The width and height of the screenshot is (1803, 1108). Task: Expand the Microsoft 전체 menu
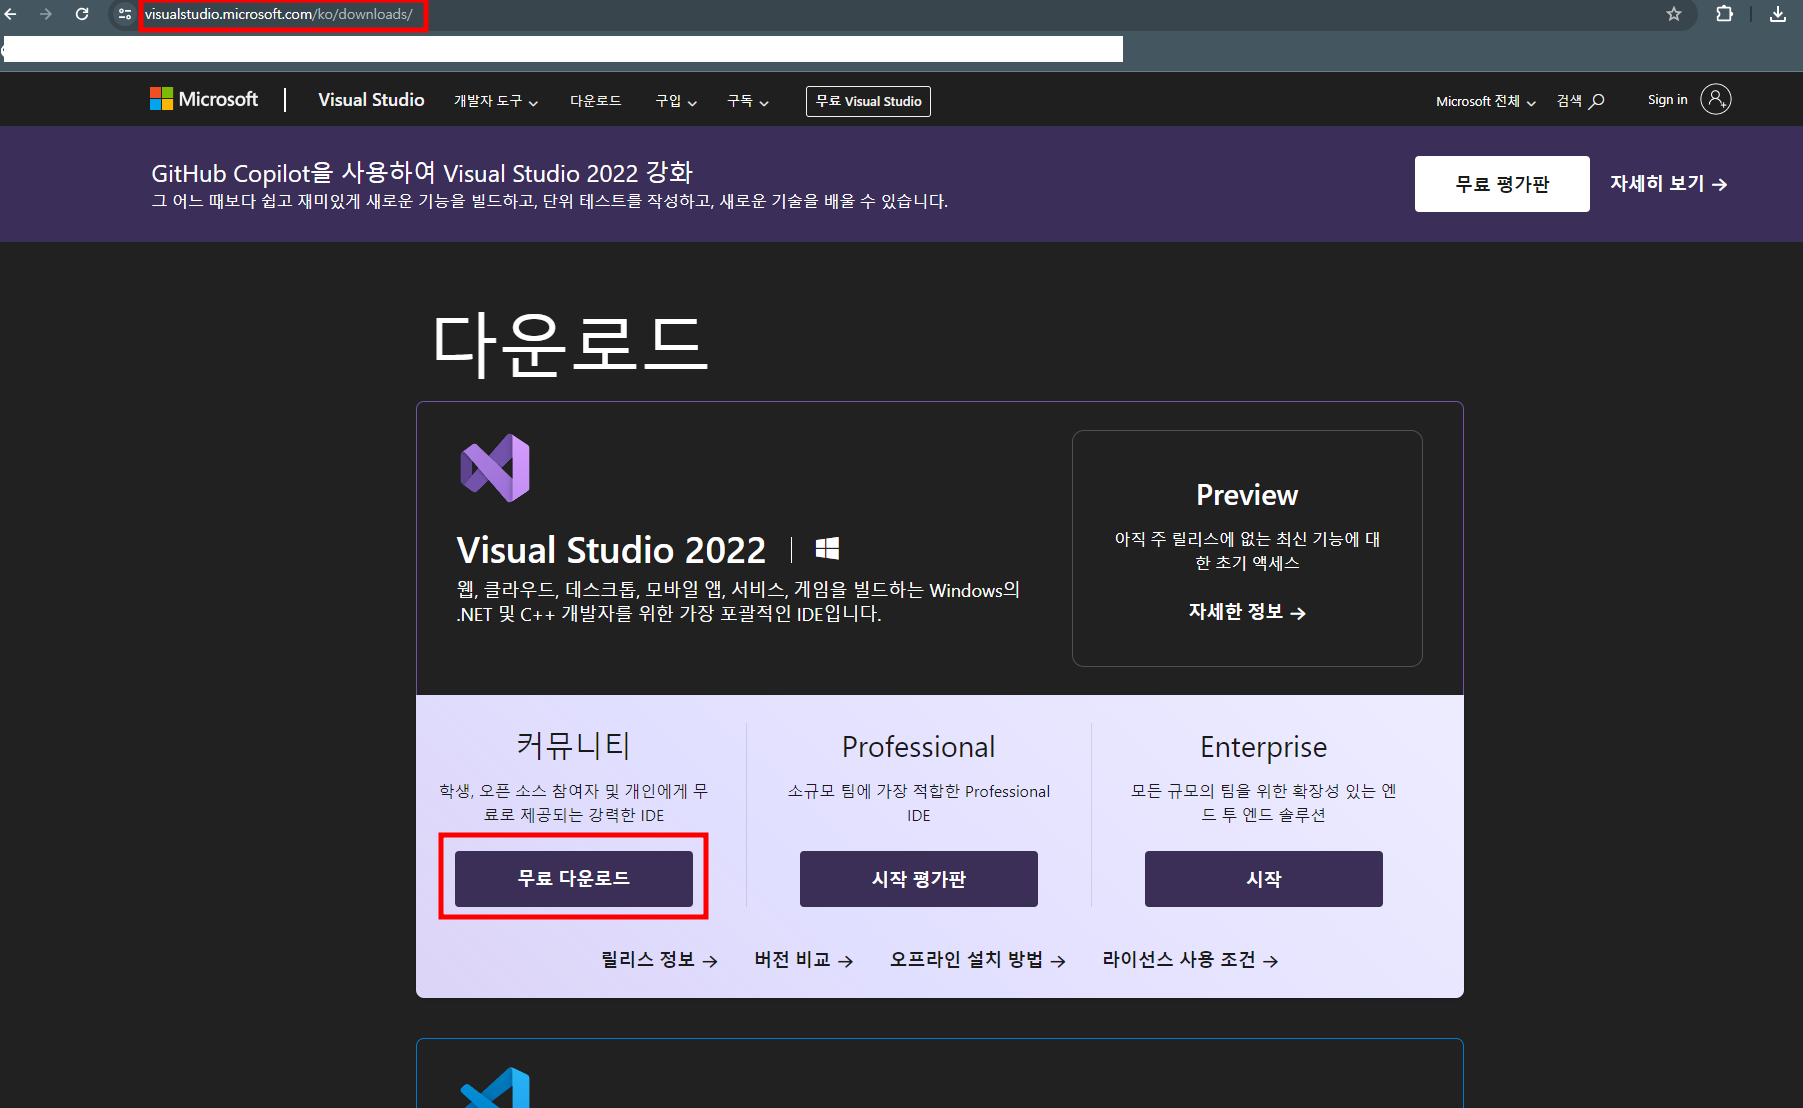pos(1486,101)
